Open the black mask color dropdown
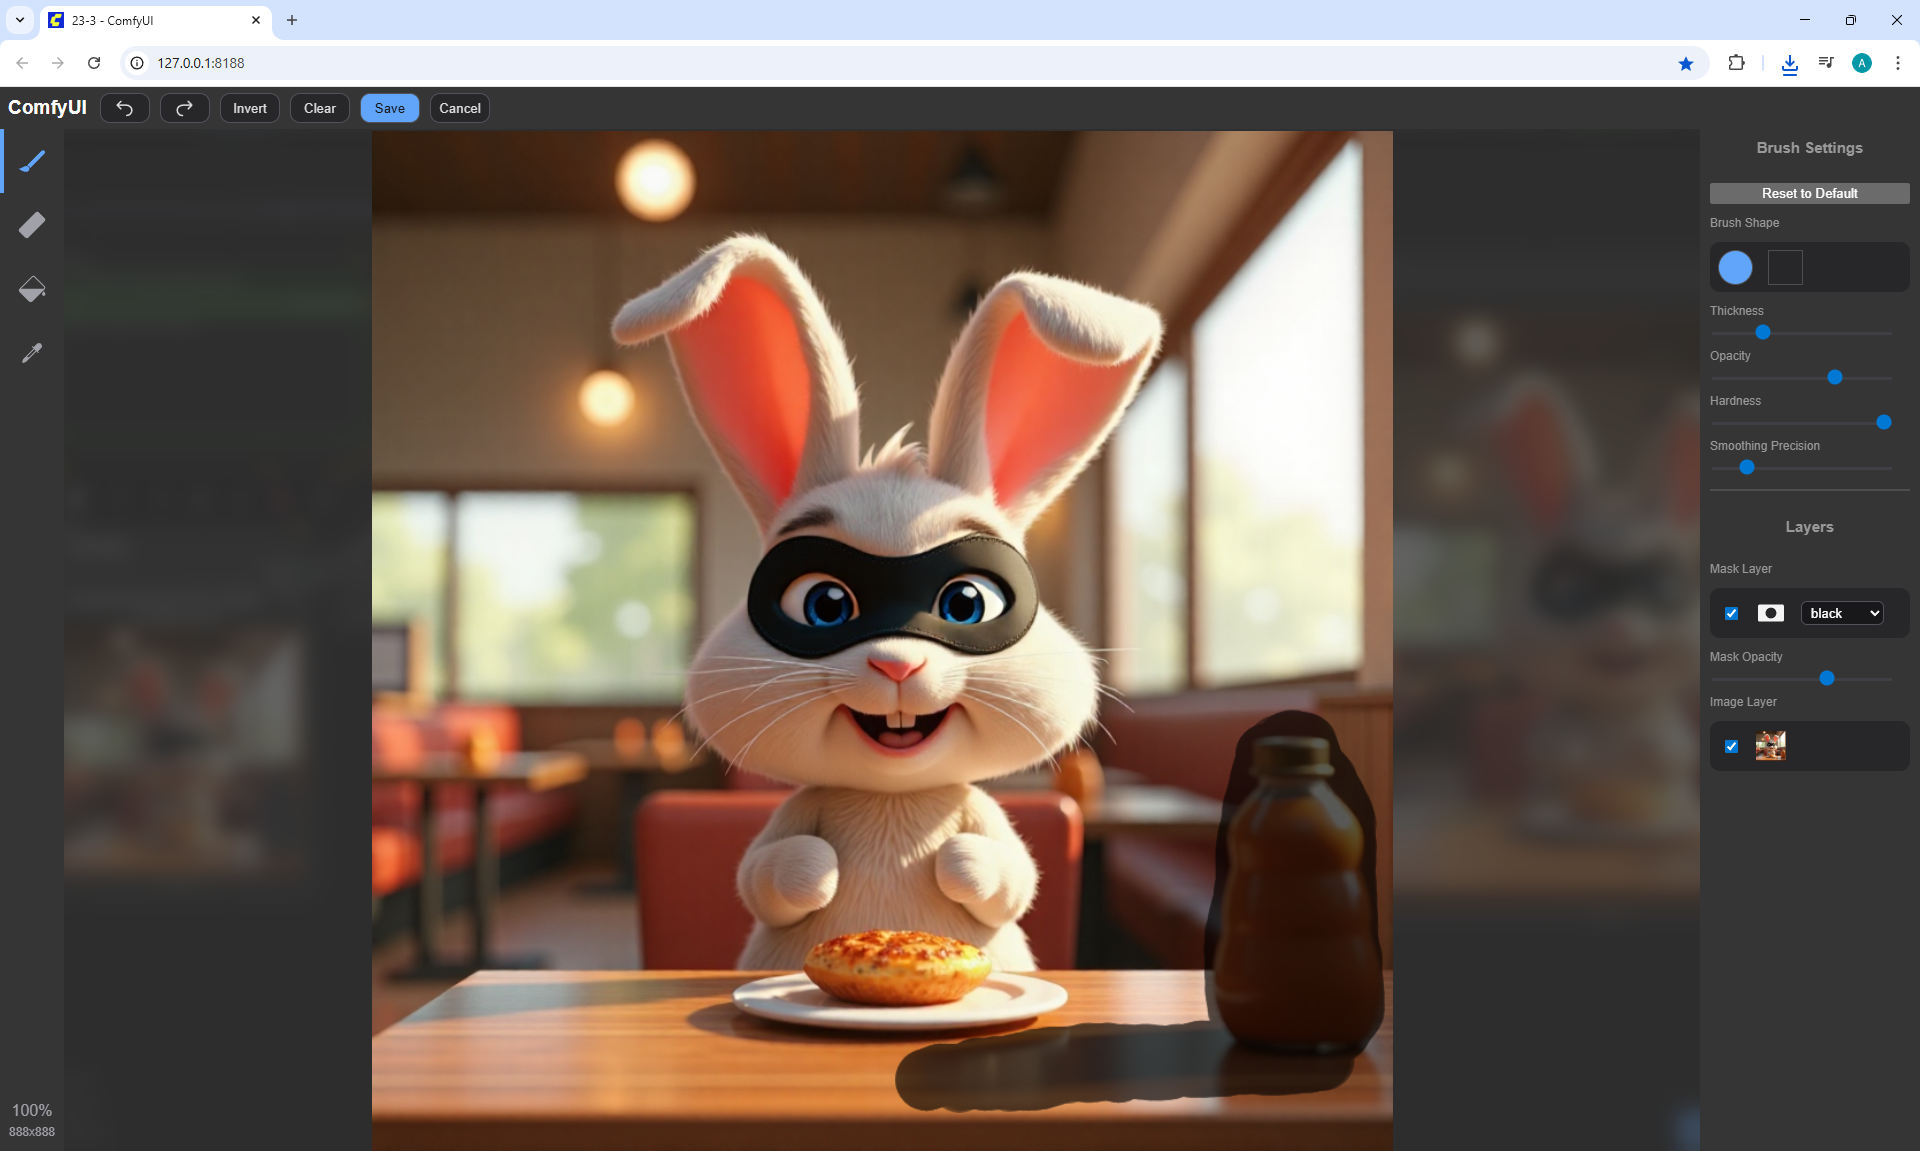The width and height of the screenshot is (1920, 1151). [1842, 613]
